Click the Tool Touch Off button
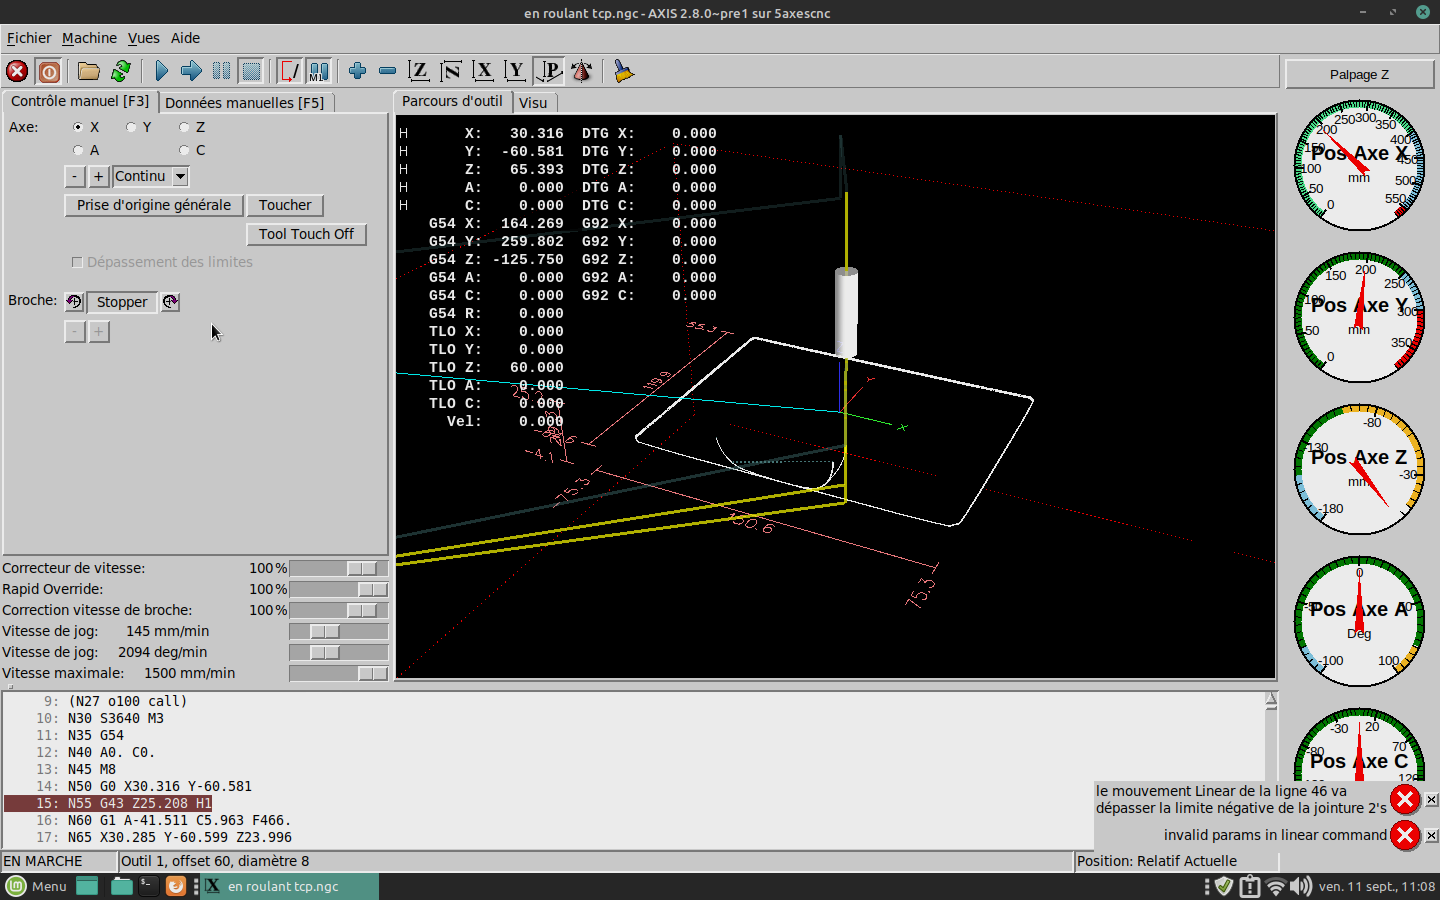Viewport: 1440px width, 900px height. pyautogui.click(x=306, y=234)
